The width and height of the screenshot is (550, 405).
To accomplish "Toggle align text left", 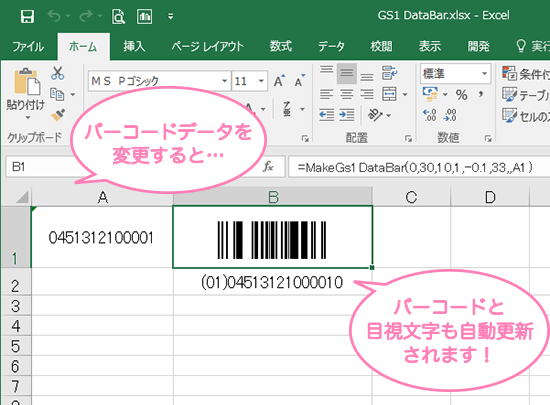I will pyautogui.click(x=326, y=94).
